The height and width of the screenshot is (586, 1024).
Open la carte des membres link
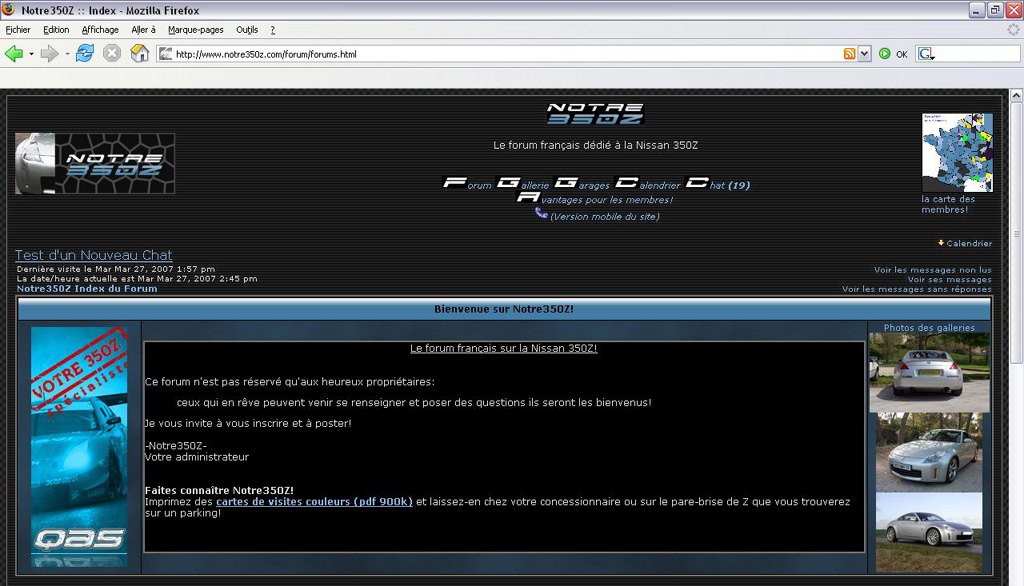[x=948, y=204]
